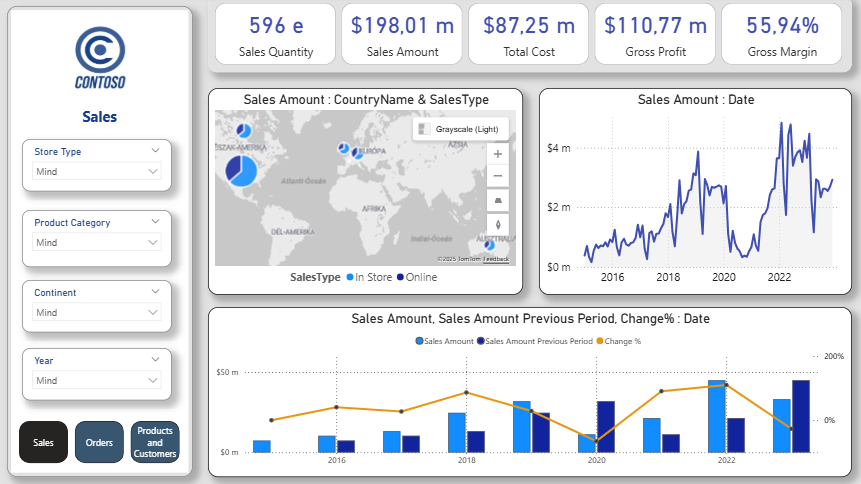The width and height of the screenshot is (861, 484).
Task: Select the Sales page button
Action: pos(43,442)
